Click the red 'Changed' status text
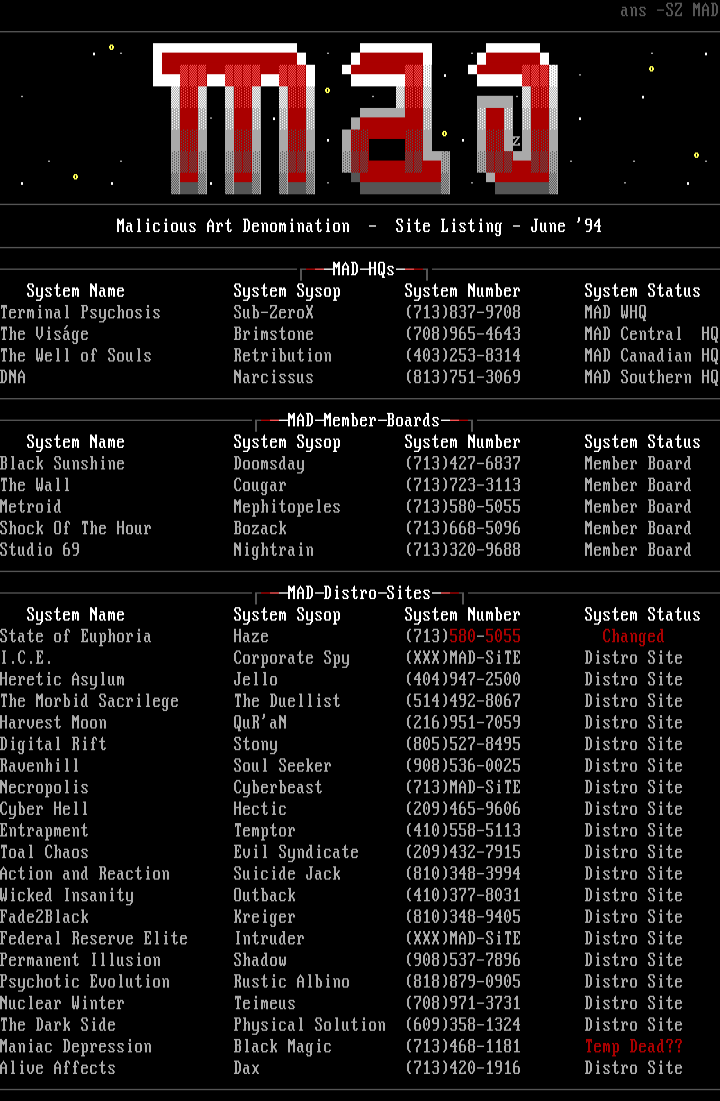Viewport: 720px width, 1101px height. tap(633, 637)
